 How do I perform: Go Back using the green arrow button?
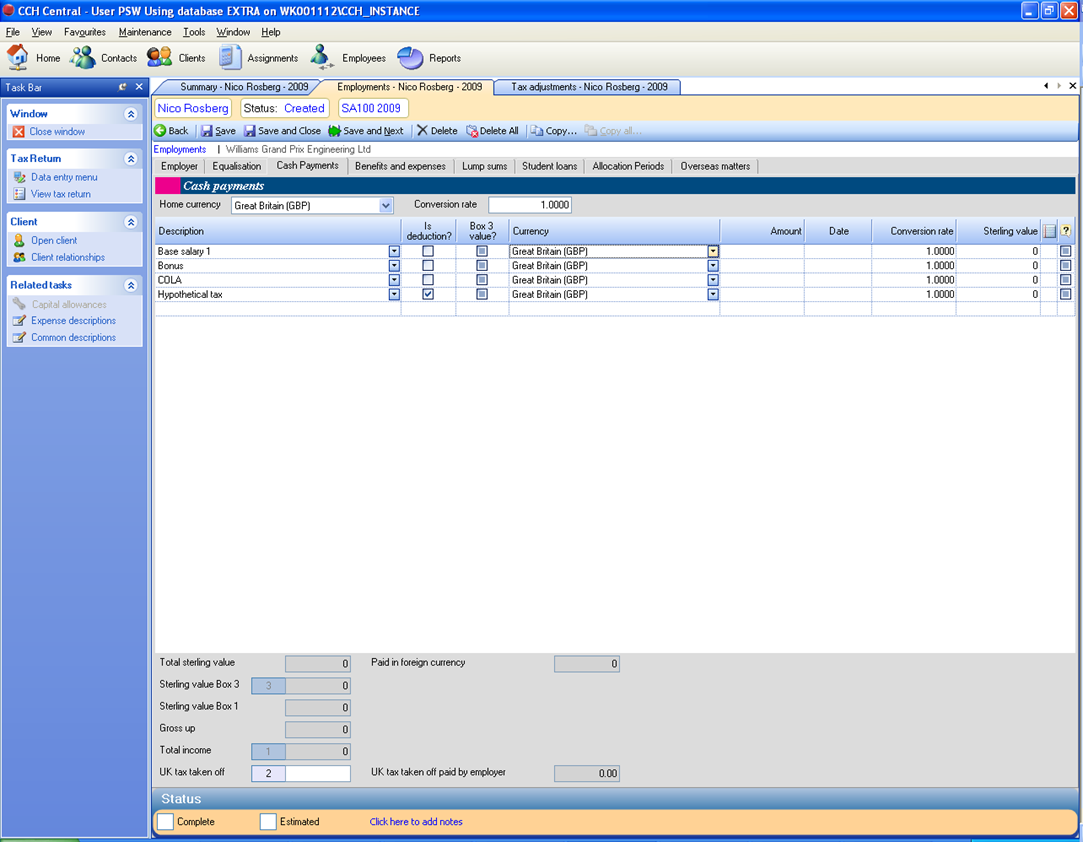coord(171,131)
